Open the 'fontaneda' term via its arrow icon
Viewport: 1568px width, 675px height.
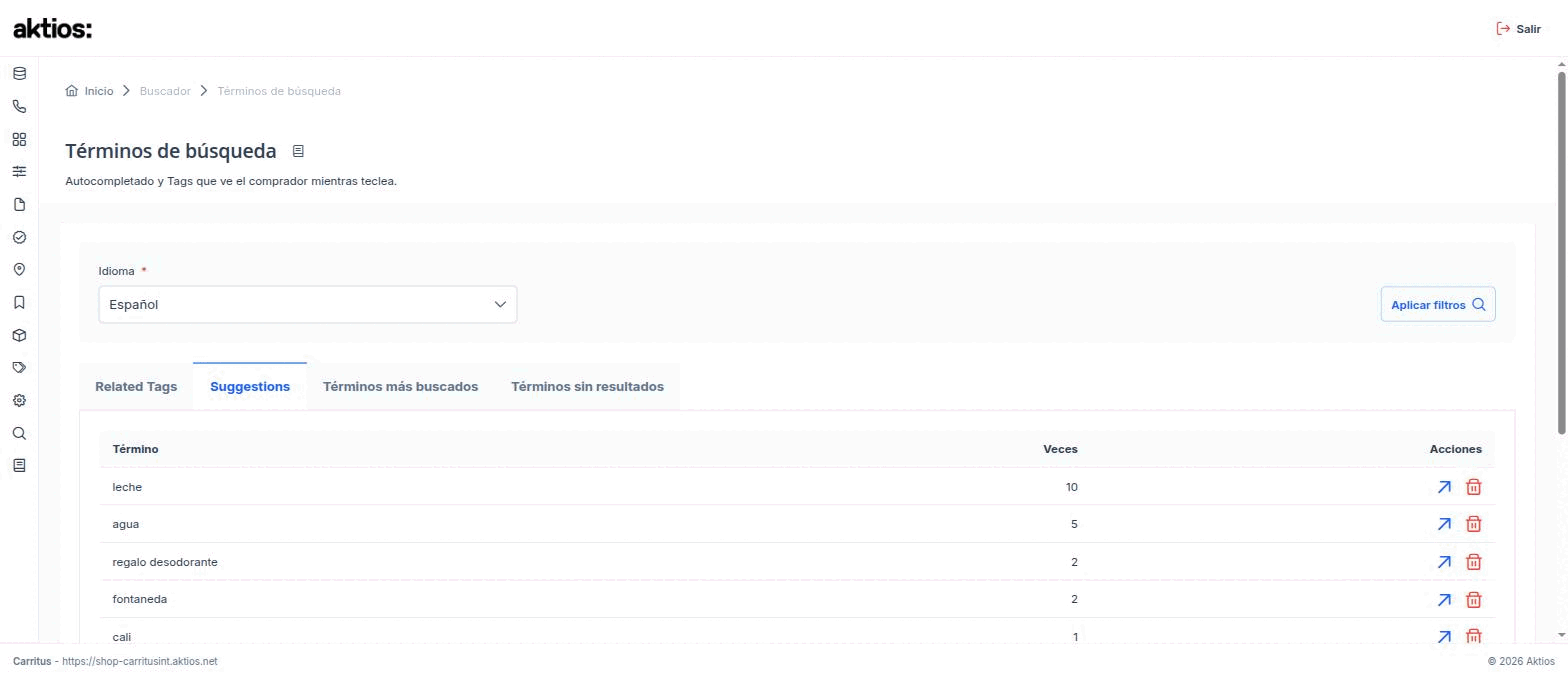coord(1444,600)
